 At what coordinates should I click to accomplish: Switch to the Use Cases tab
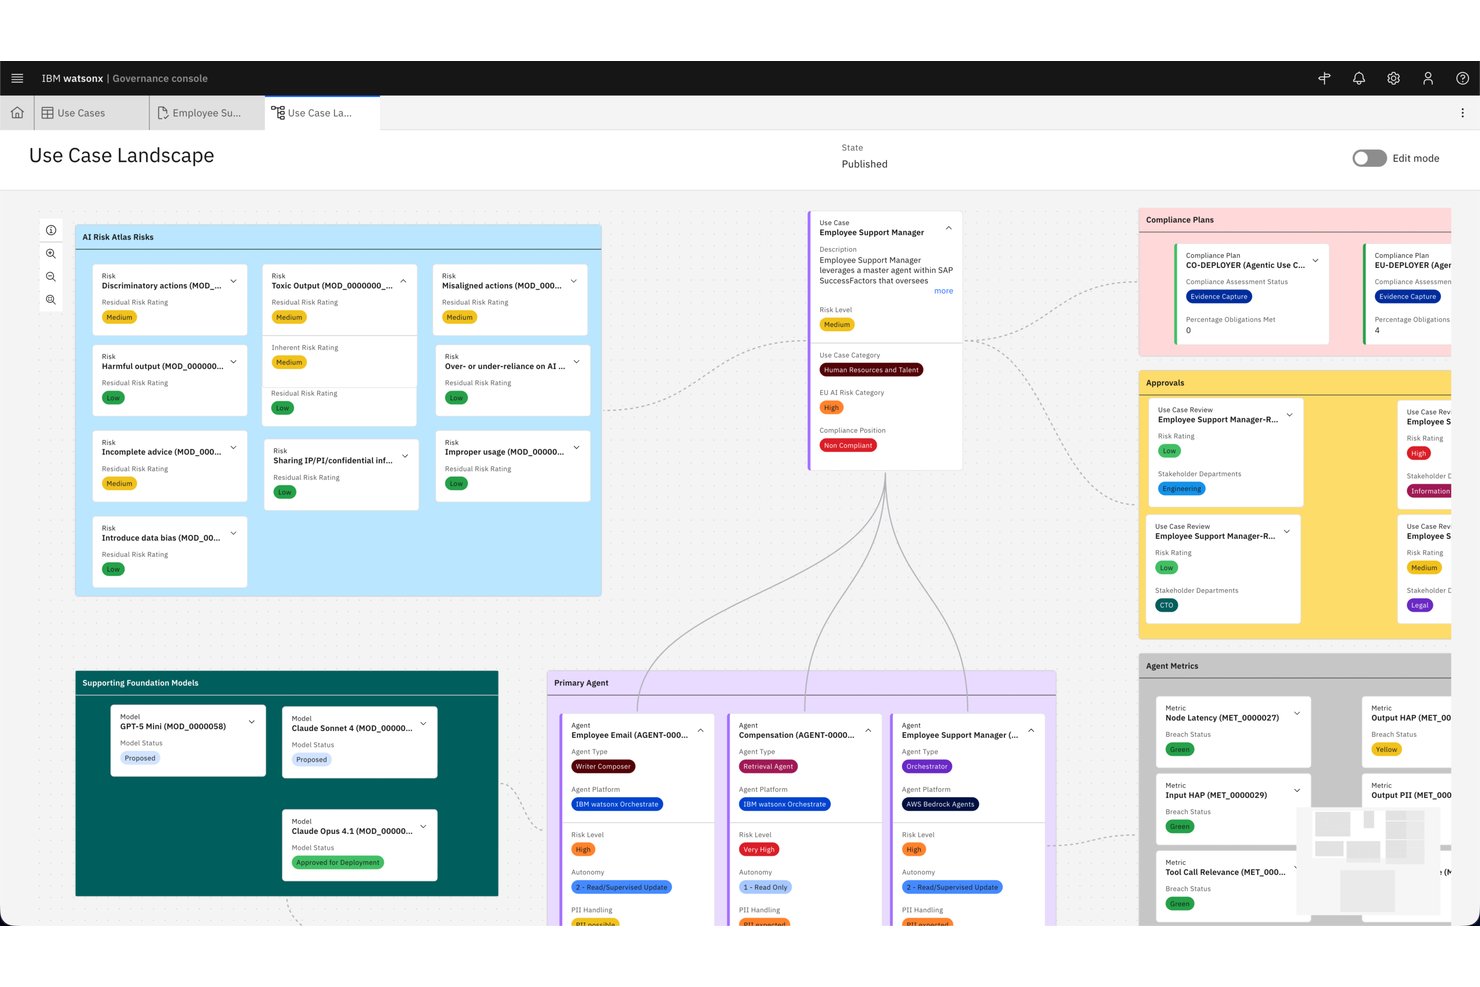click(x=92, y=113)
